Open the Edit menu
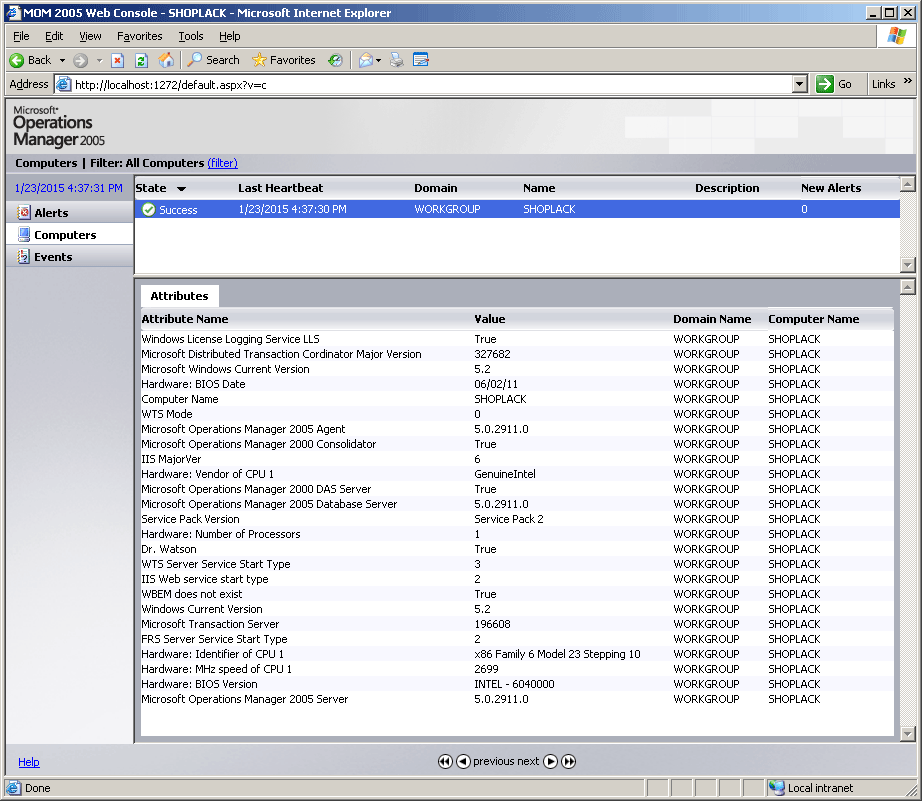The height and width of the screenshot is (801, 922). click(54, 36)
